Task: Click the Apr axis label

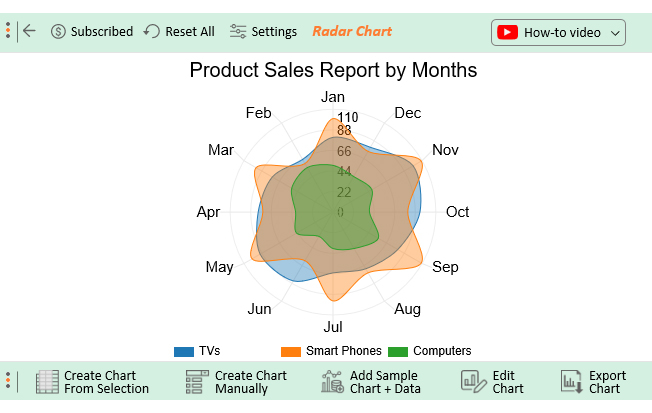Action: tap(208, 212)
